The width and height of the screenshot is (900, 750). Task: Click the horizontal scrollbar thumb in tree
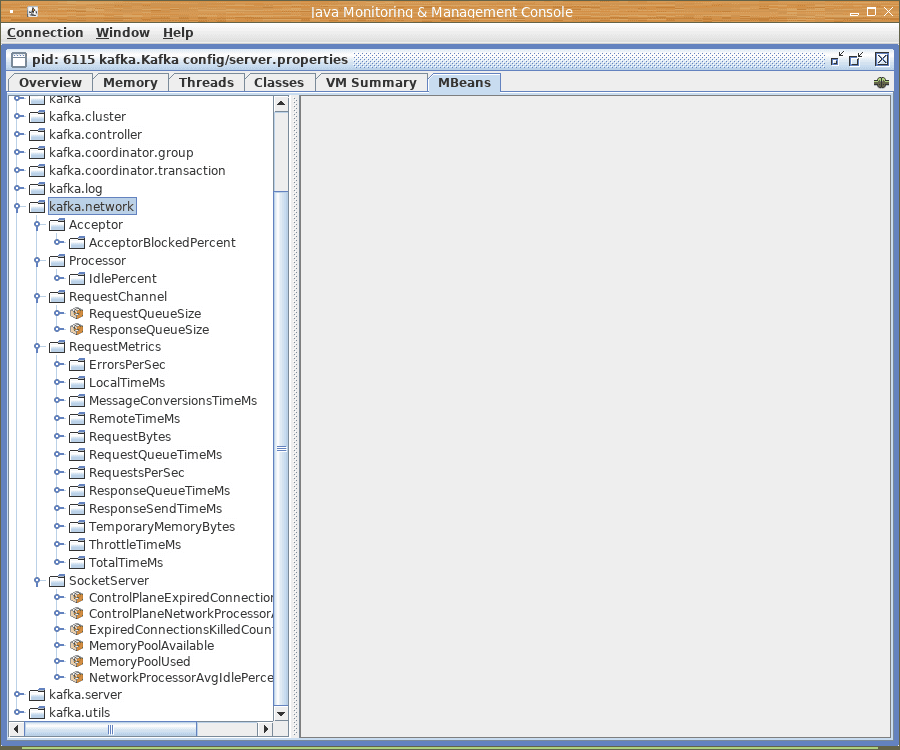pyautogui.click(x=110, y=729)
